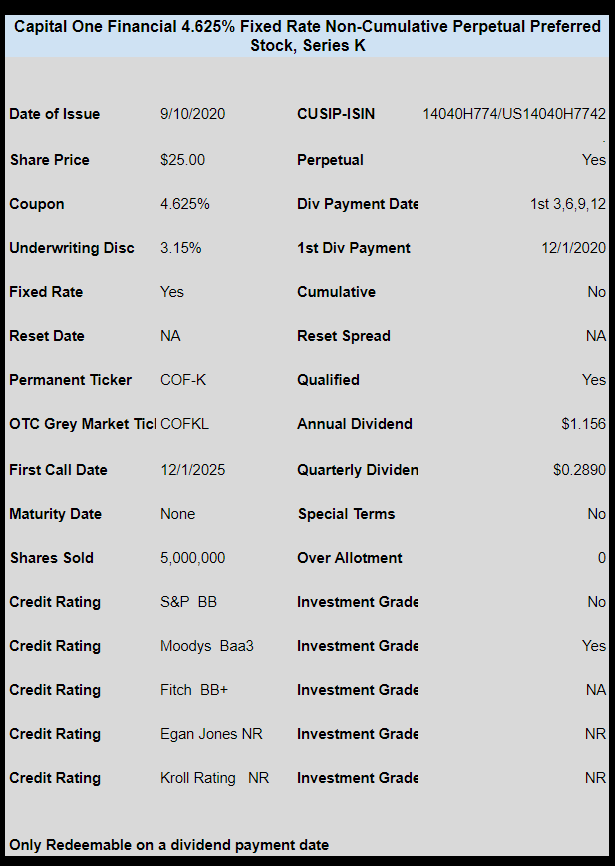Select the Permanent Ticker value COF-K
Screen dimensions: 615x866
click(x=183, y=380)
